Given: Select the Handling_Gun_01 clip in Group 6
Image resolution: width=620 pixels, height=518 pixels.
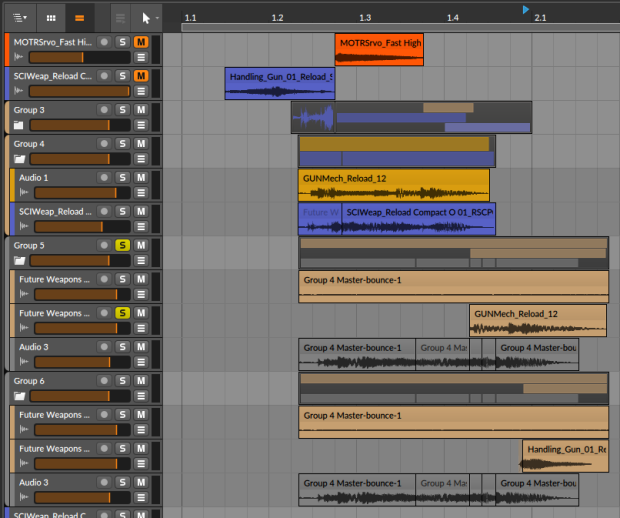Looking at the screenshot, I should click(565, 456).
